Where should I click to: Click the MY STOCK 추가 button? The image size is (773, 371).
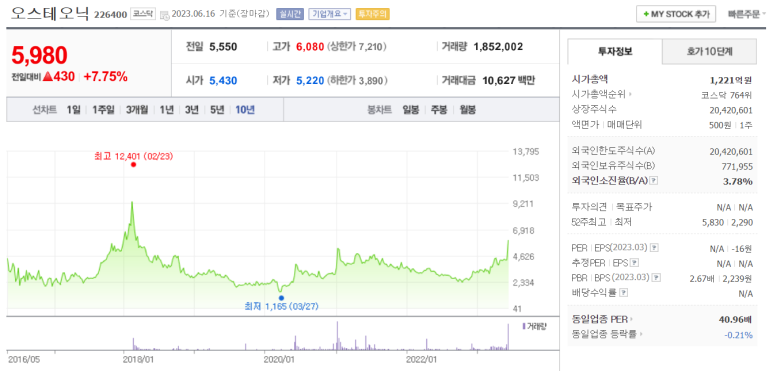pyautogui.click(x=676, y=14)
